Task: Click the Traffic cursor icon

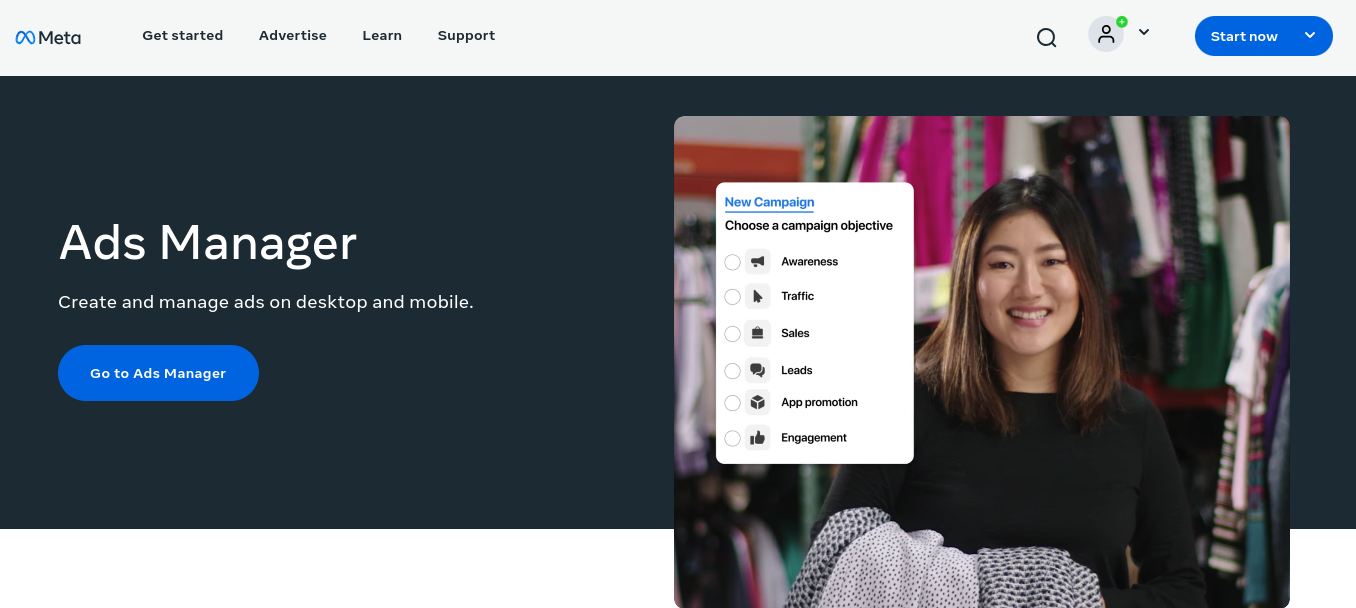Action: point(758,297)
